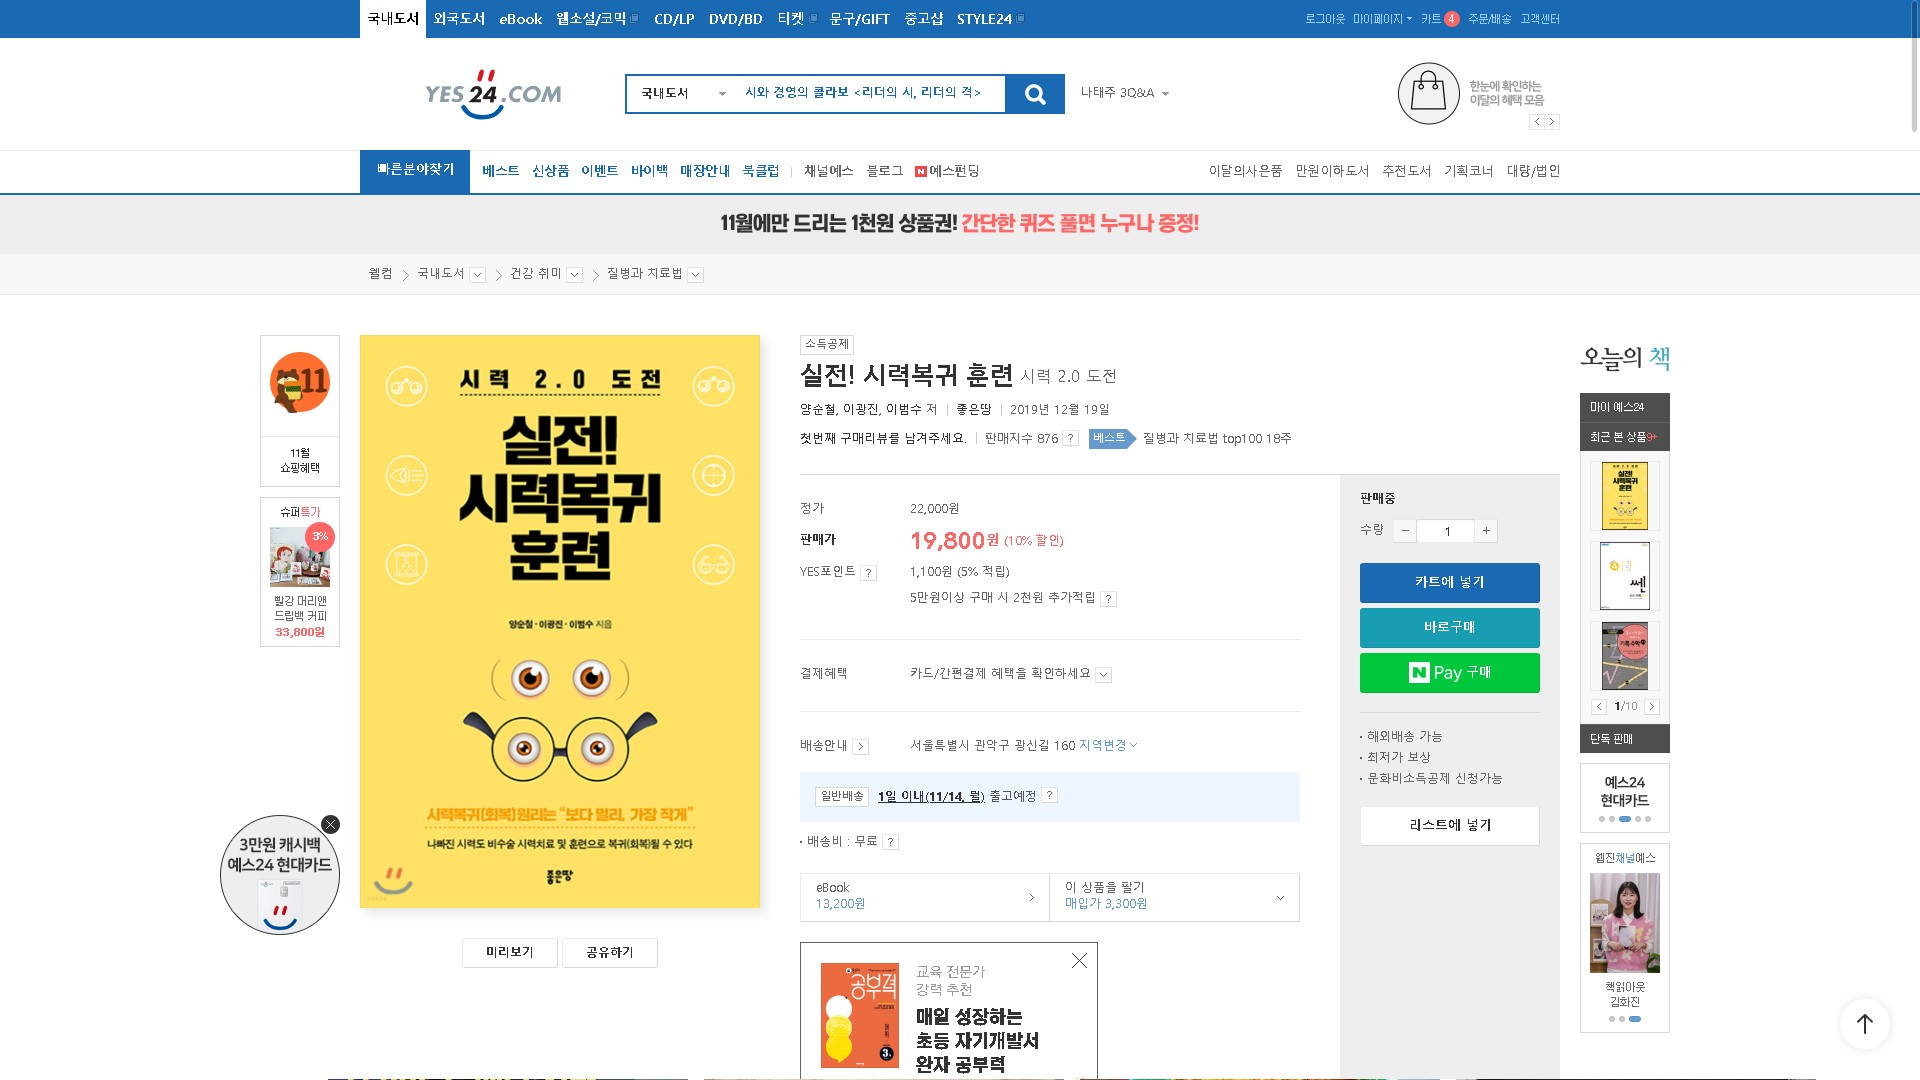
Task: Expand the 카드/간편결제 혜택 dropdown
Action: [x=1103, y=675]
